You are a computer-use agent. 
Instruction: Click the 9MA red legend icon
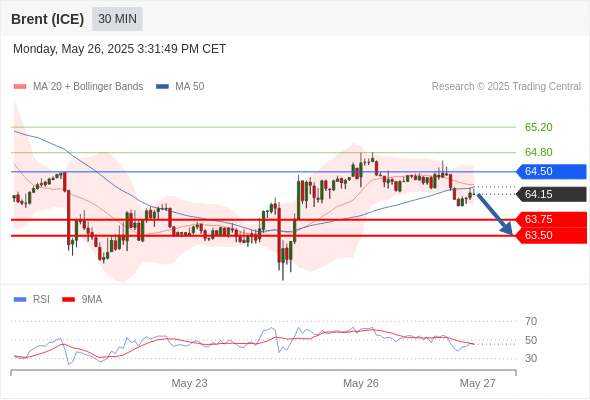[x=68, y=300]
